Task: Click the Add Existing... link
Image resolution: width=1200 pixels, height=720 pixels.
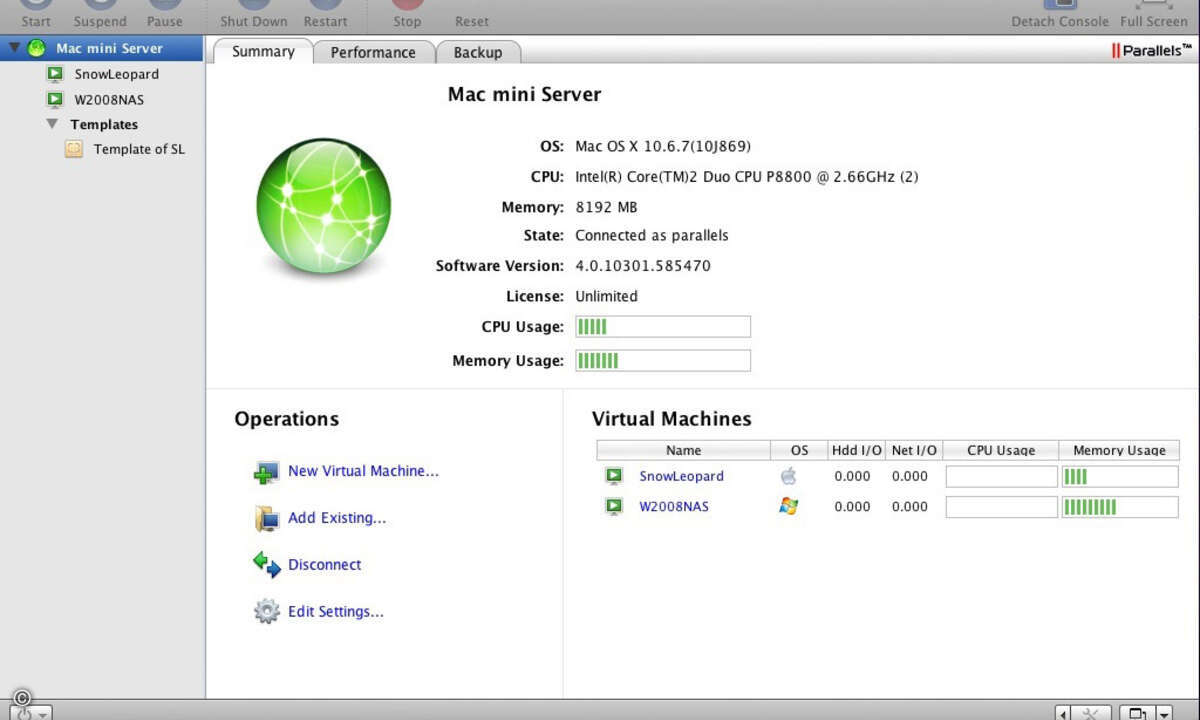Action: (337, 518)
